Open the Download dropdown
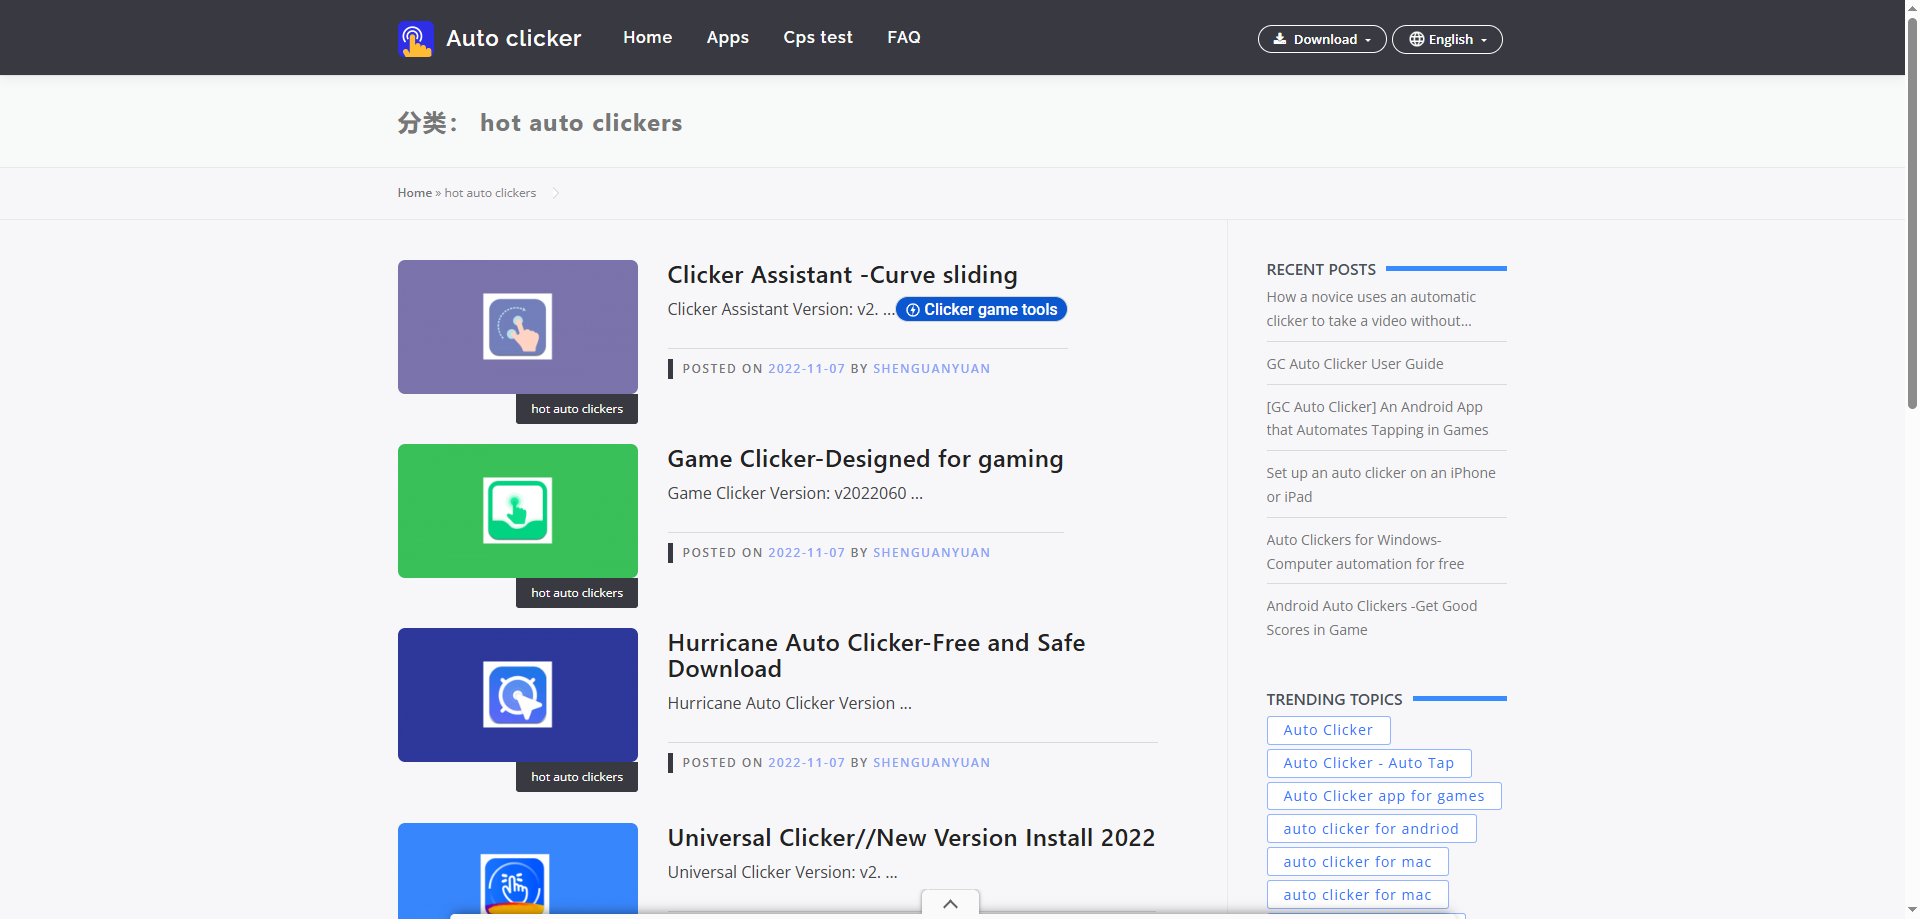Viewport: 1920px width, 919px height. click(x=1321, y=39)
